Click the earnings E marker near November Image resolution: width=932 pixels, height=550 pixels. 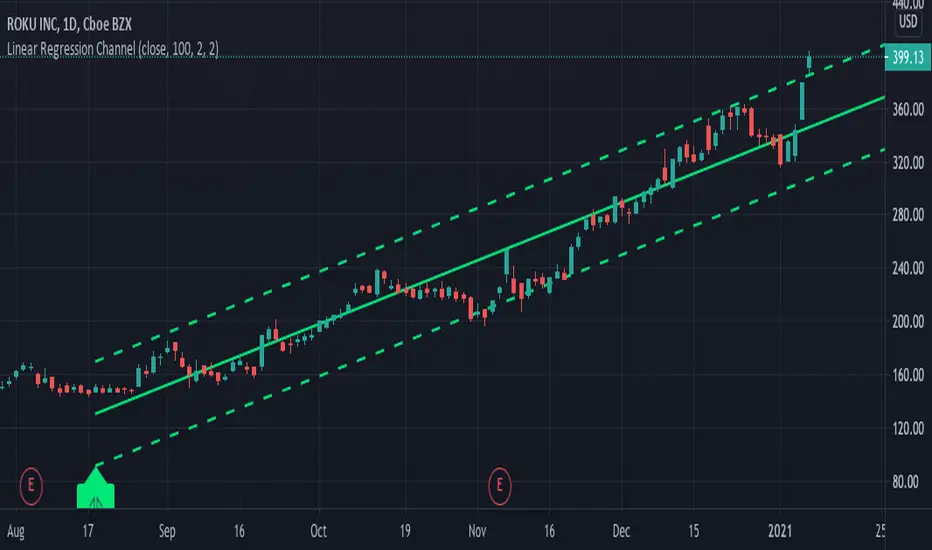coord(499,486)
